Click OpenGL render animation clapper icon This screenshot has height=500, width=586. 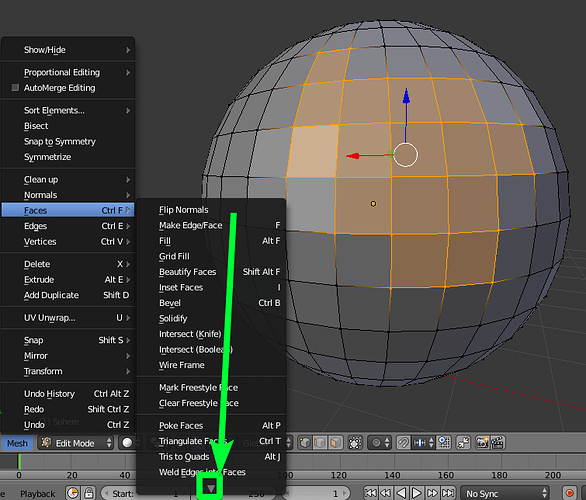(x=497, y=443)
